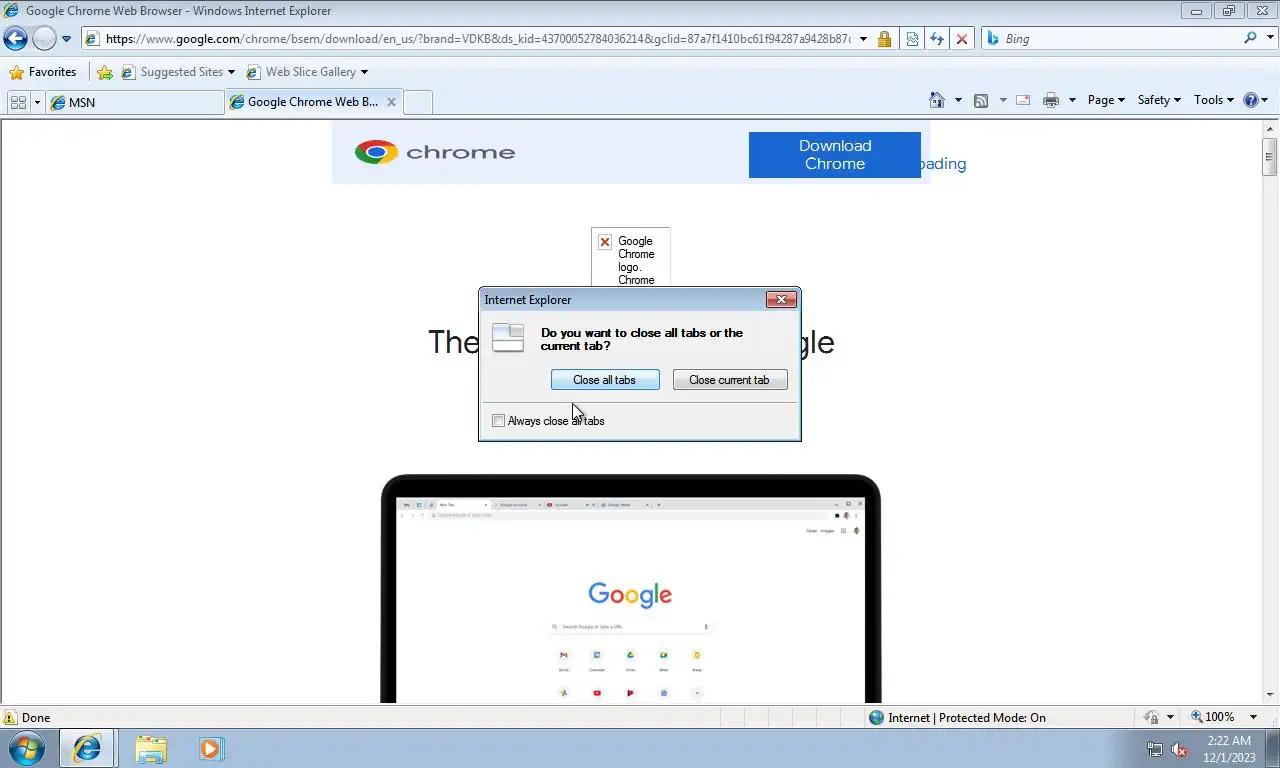Close the Internet Explorer dialog with X
Image resolution: width=1280 pixels, height=768 pixels.
[781, 299]
